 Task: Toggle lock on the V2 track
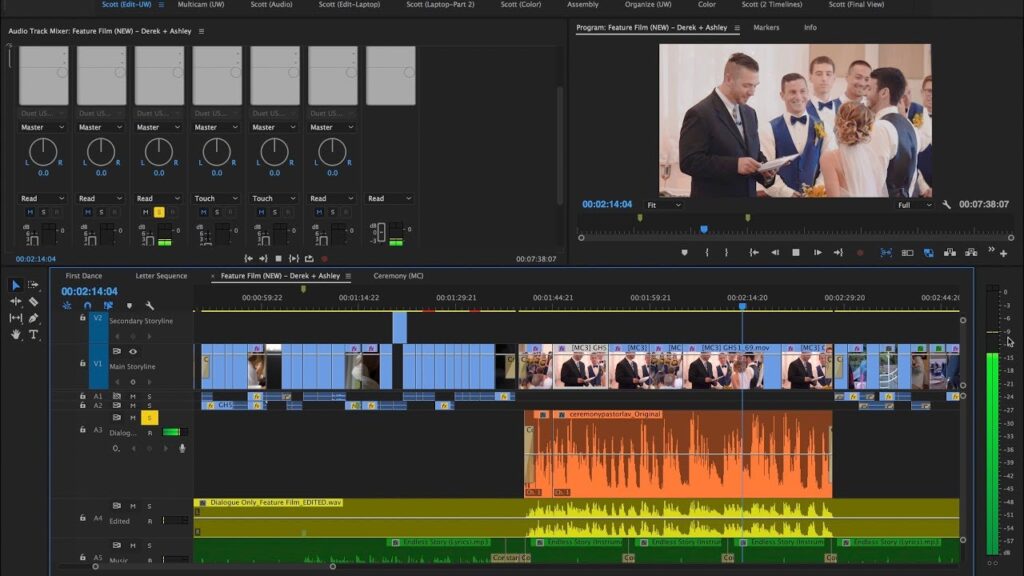[x=83, y=318]
